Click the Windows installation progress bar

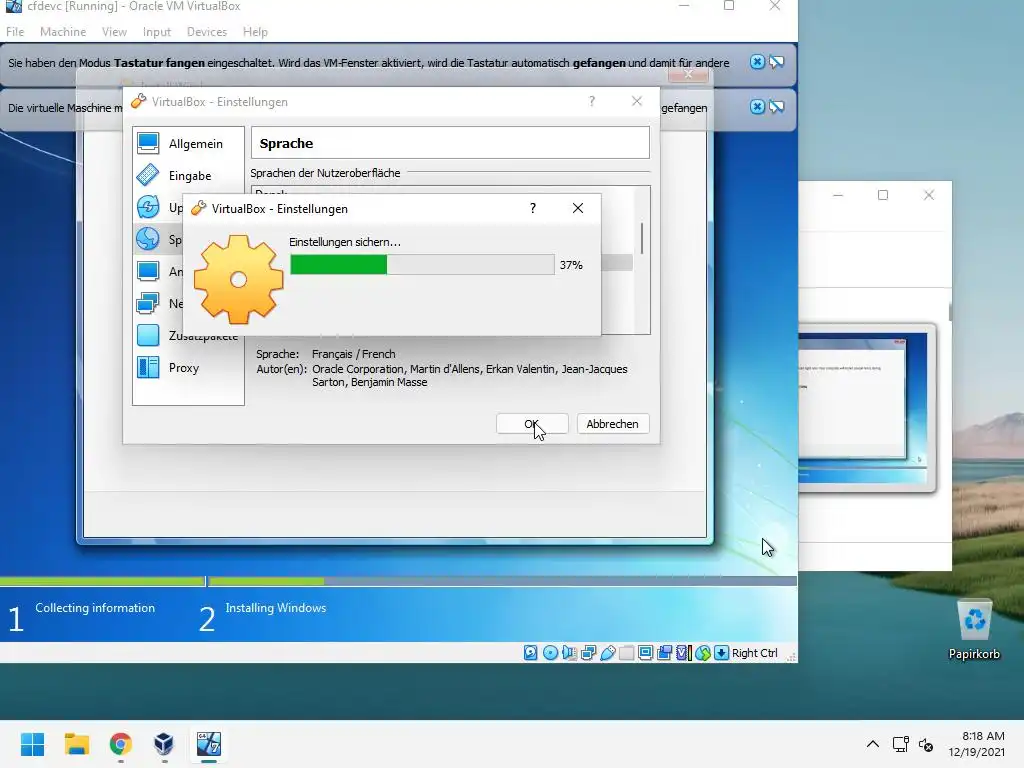[x=398, y=581]
